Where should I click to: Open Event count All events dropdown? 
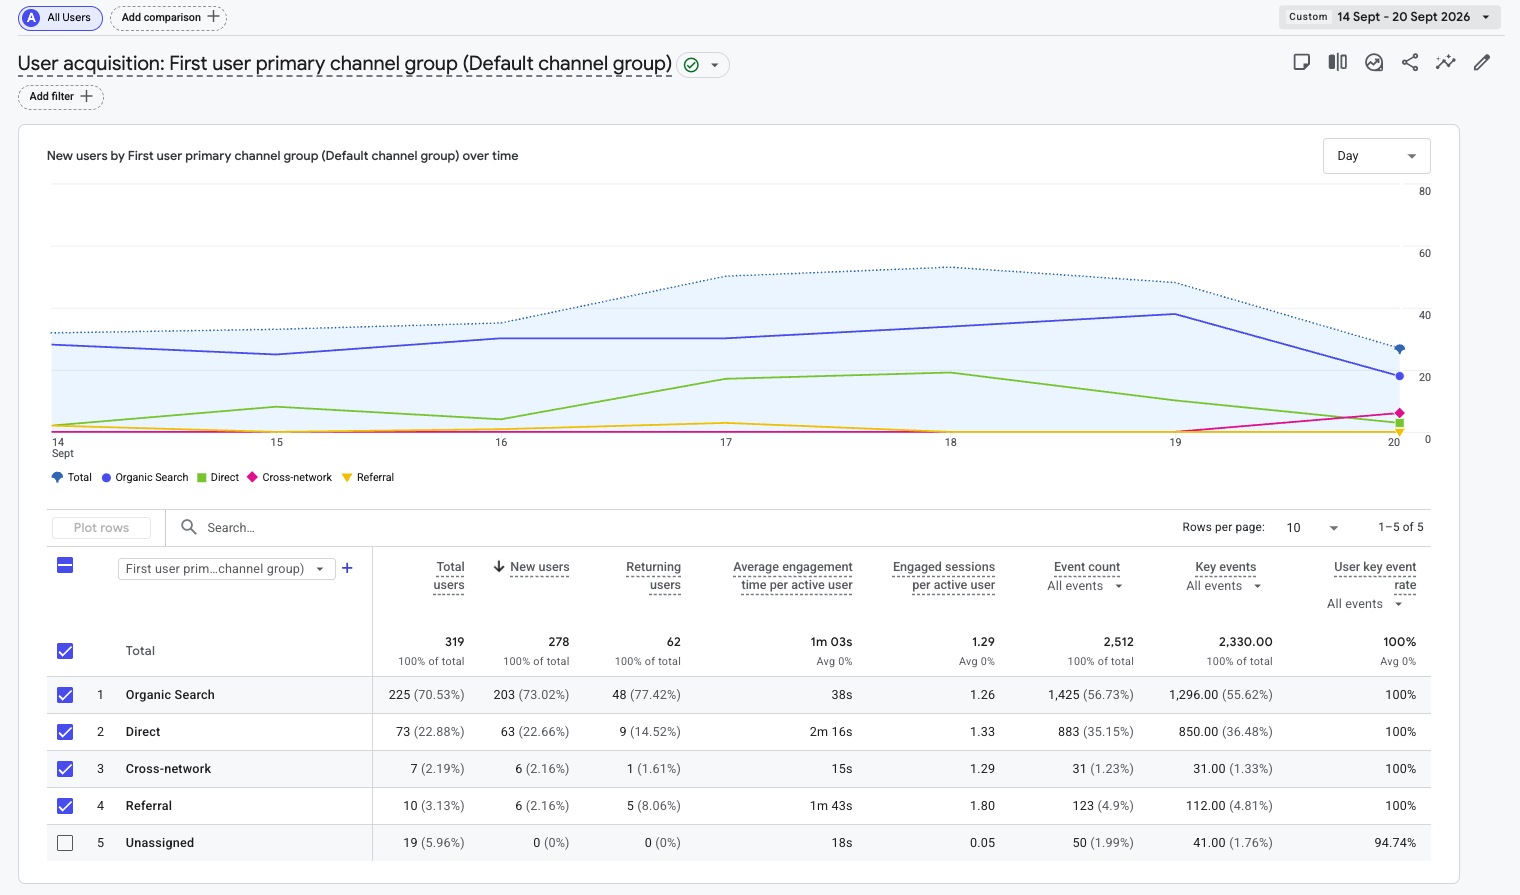click(1085, 586)
